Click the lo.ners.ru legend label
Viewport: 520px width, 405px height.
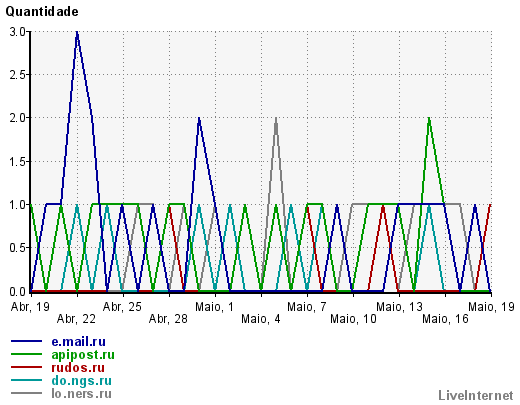pyautogui.click(x=81, y=394)
